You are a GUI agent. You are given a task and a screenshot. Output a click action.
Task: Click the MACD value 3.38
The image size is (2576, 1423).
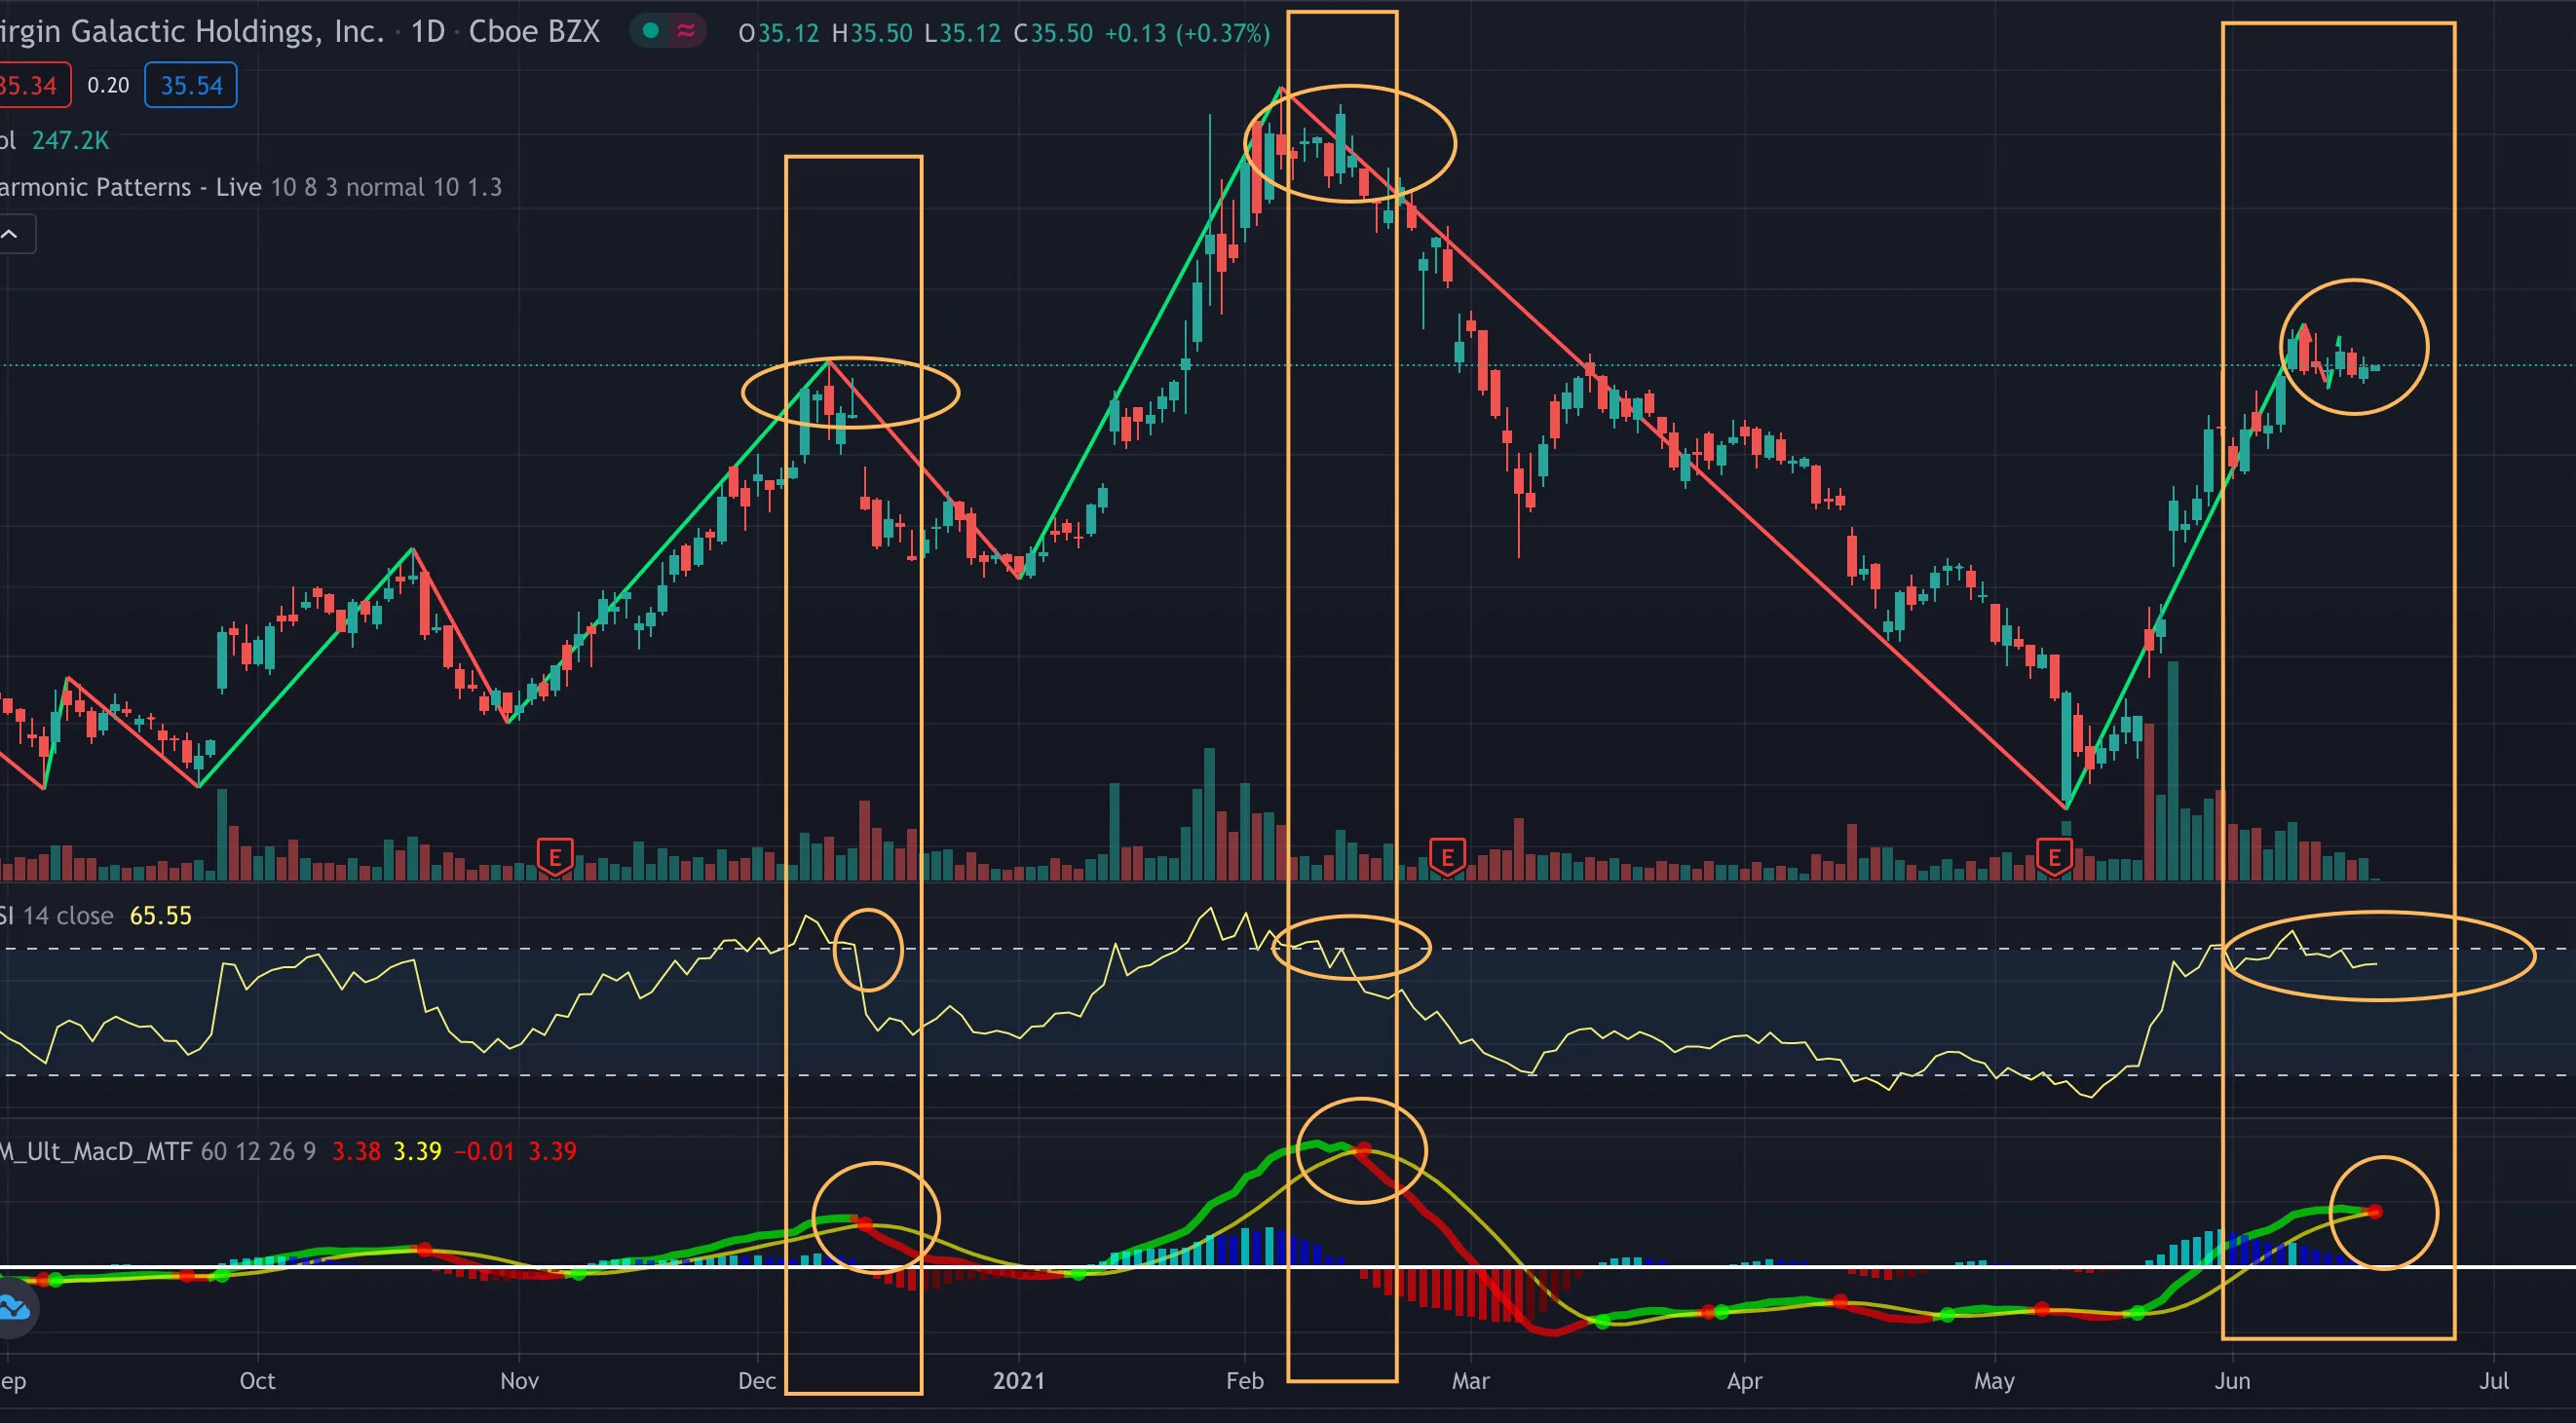click(356, 1151)
